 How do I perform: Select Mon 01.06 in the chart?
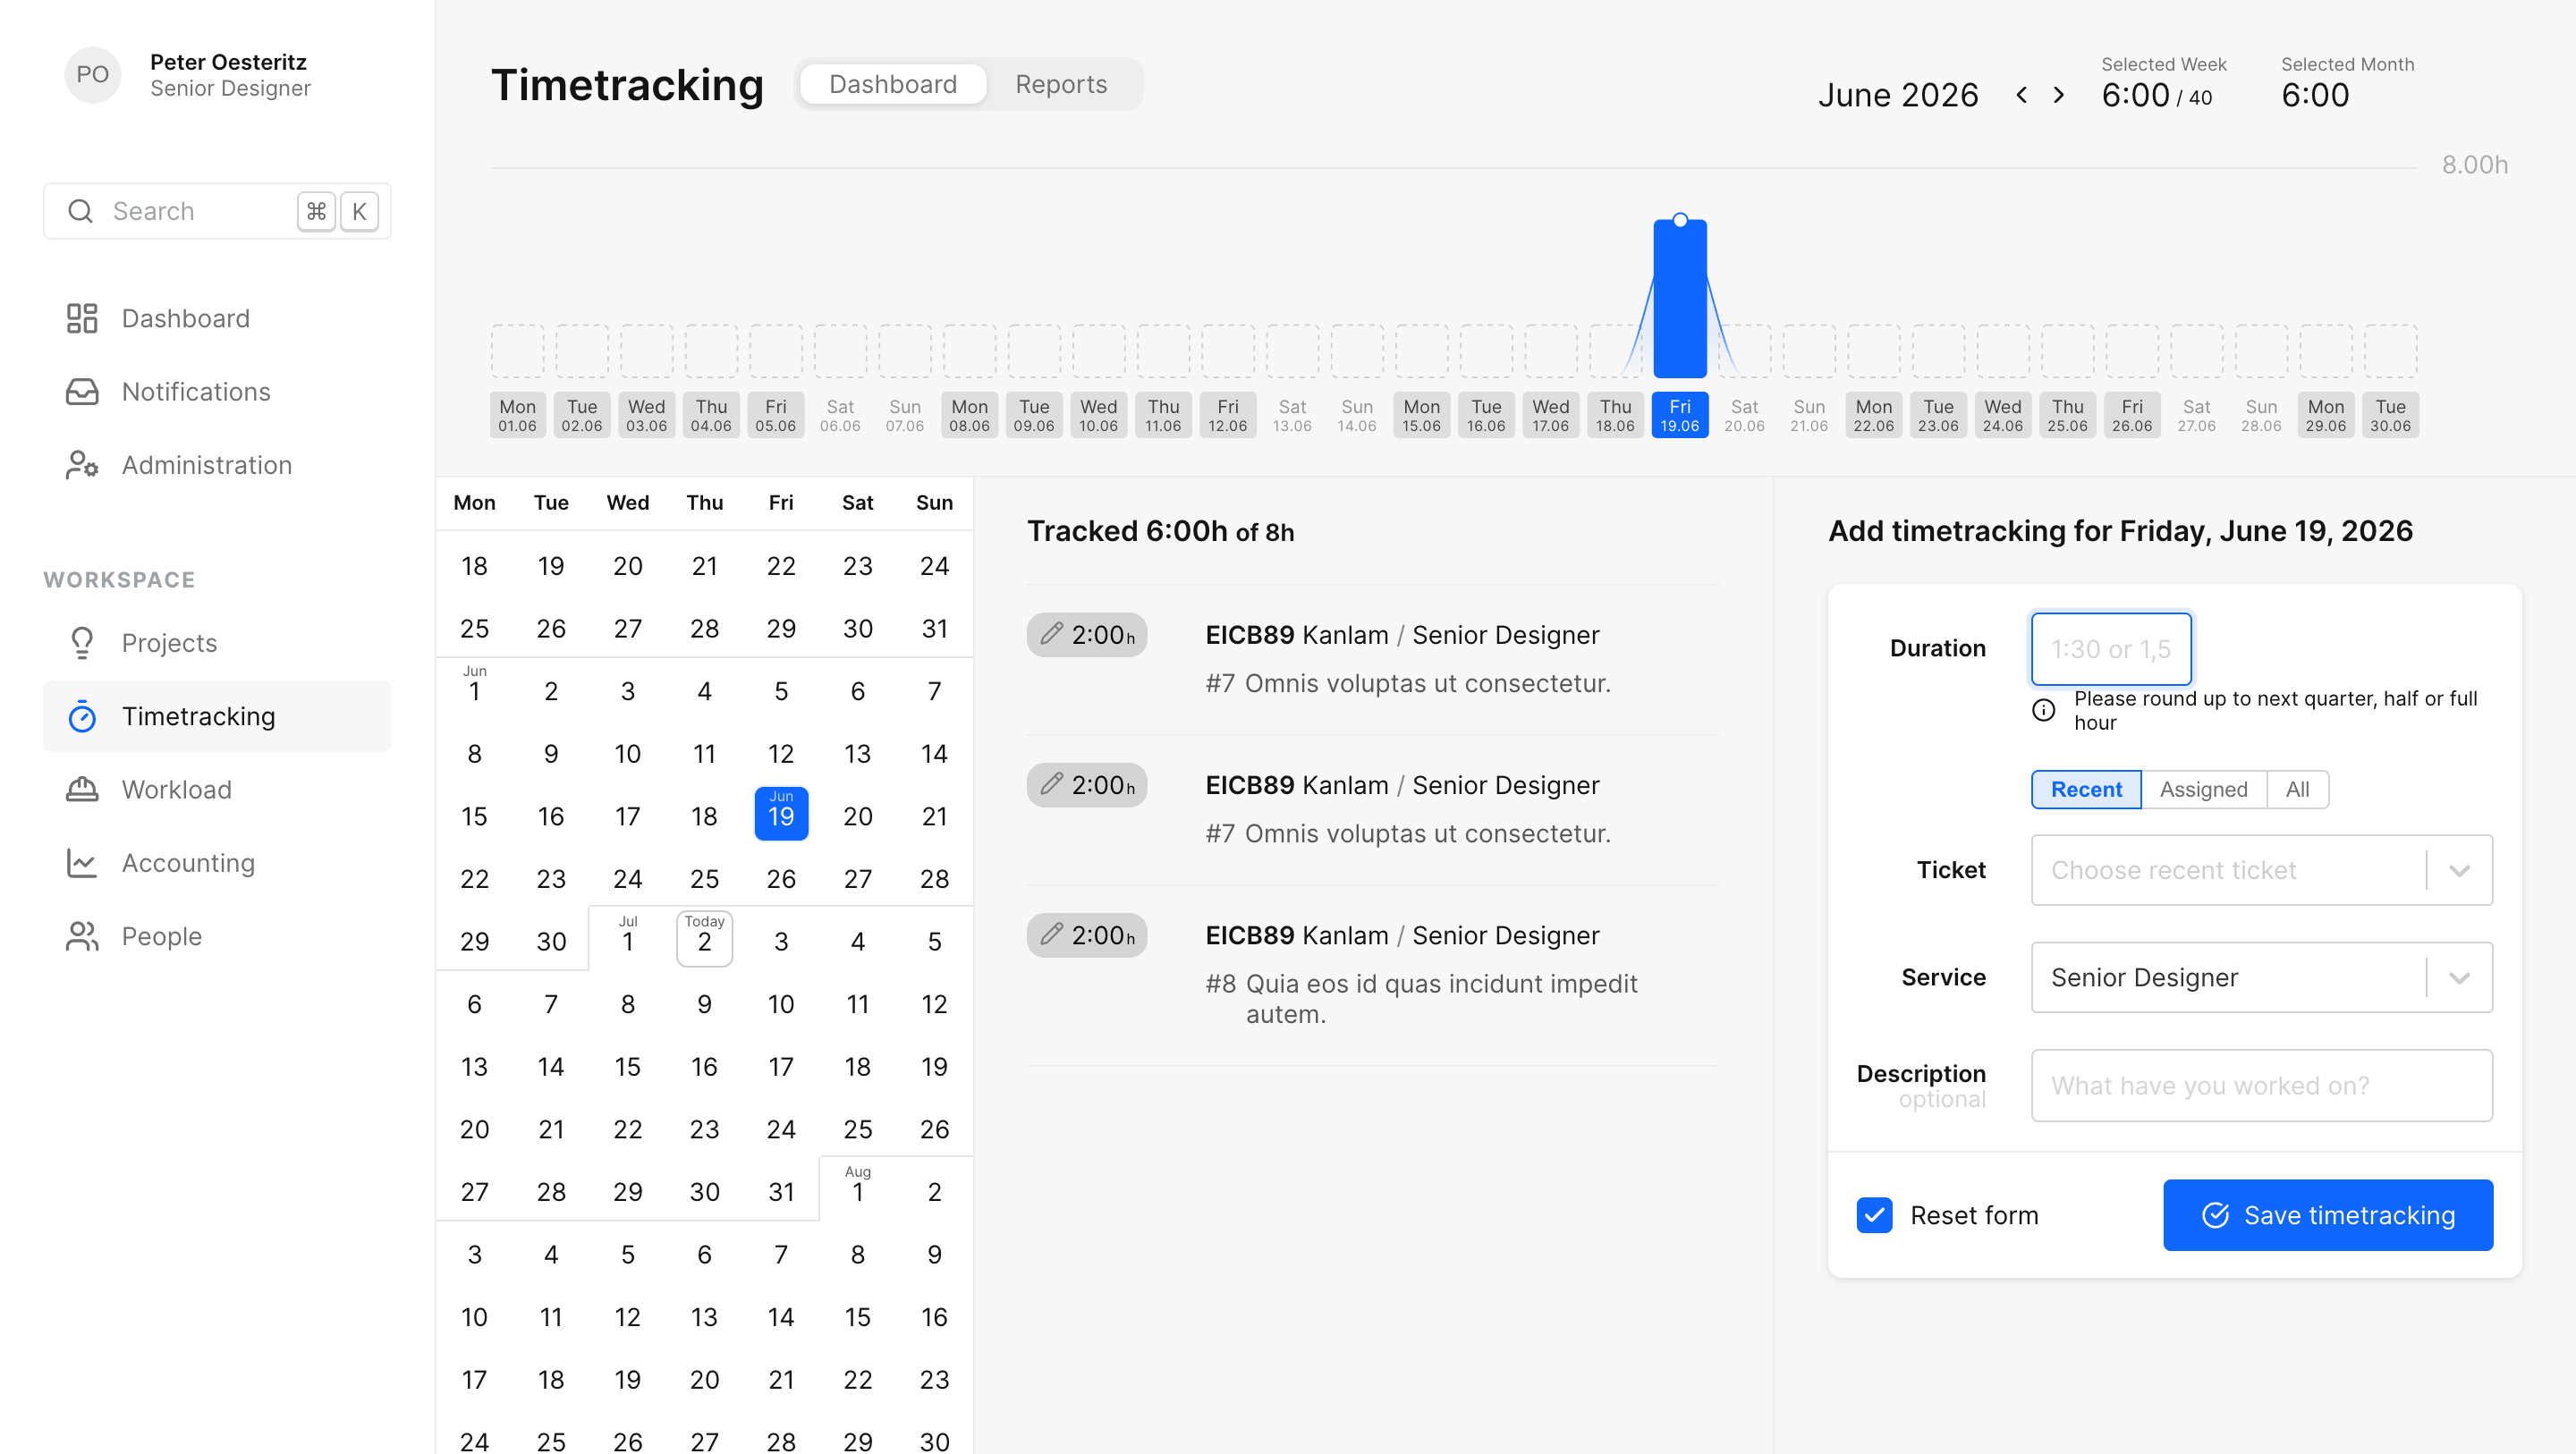(517, 415)
